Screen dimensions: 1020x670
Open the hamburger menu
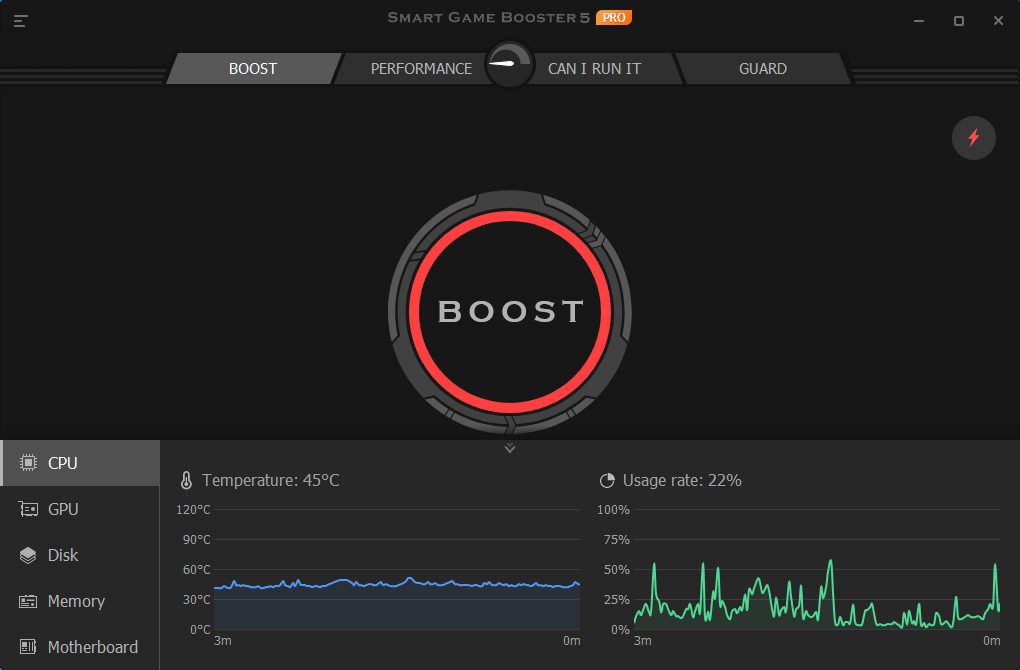(20, 20)
